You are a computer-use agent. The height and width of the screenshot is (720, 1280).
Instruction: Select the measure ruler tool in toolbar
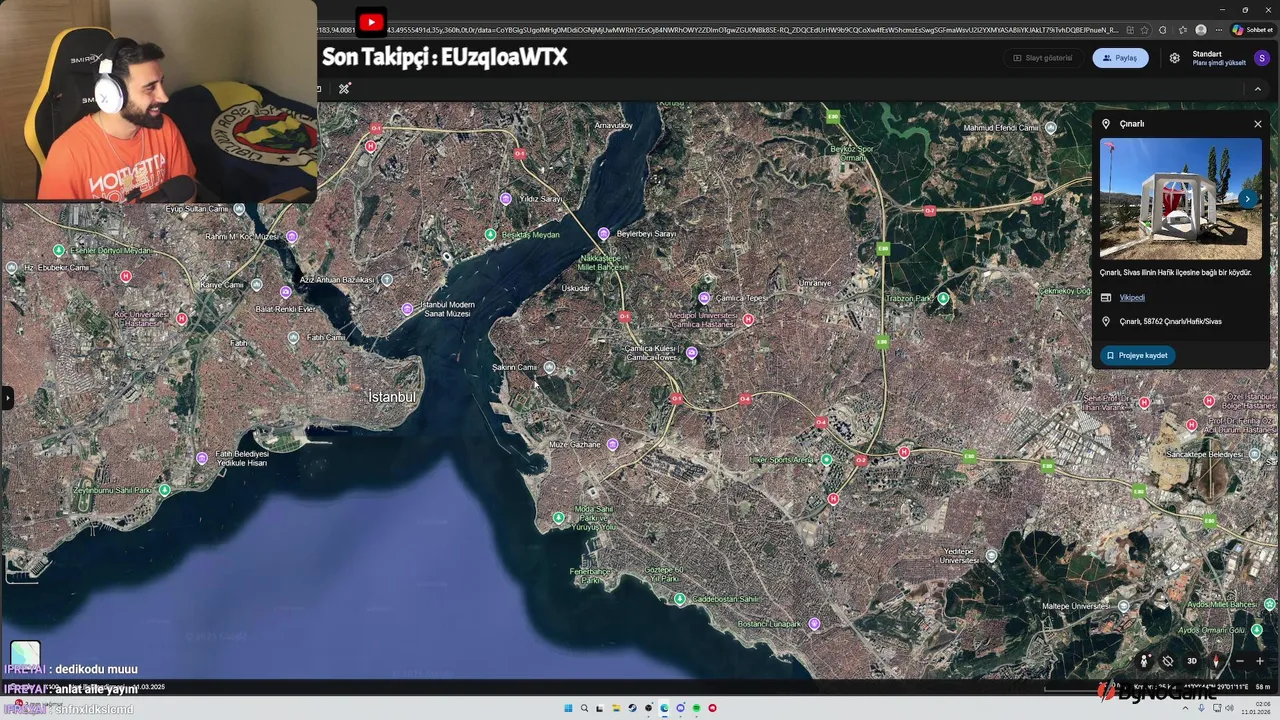344,89
